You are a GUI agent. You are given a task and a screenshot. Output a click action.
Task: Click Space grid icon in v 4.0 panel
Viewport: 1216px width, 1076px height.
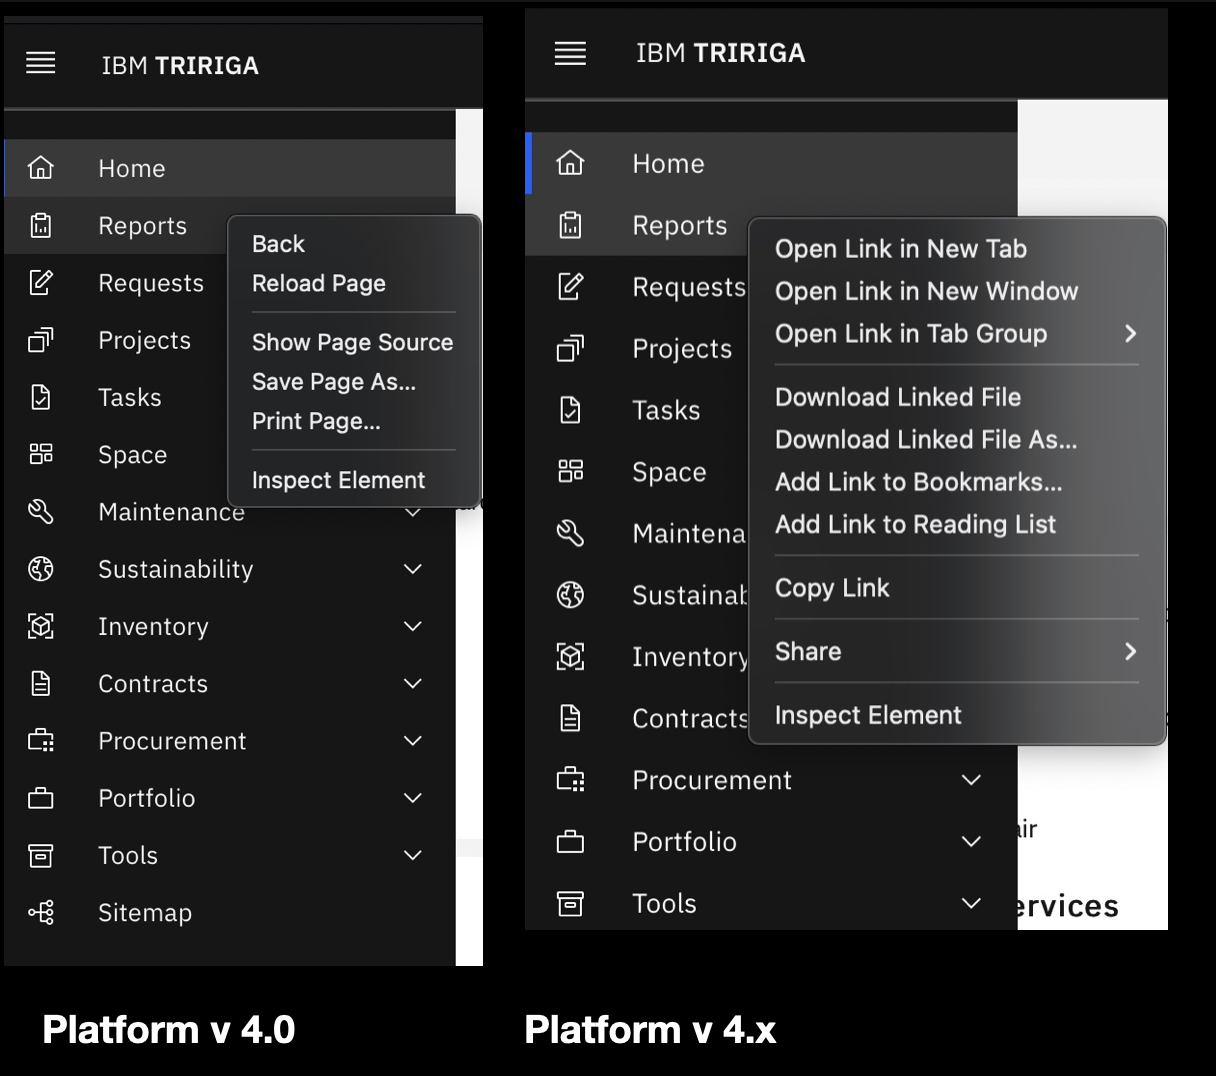point(41,454)
